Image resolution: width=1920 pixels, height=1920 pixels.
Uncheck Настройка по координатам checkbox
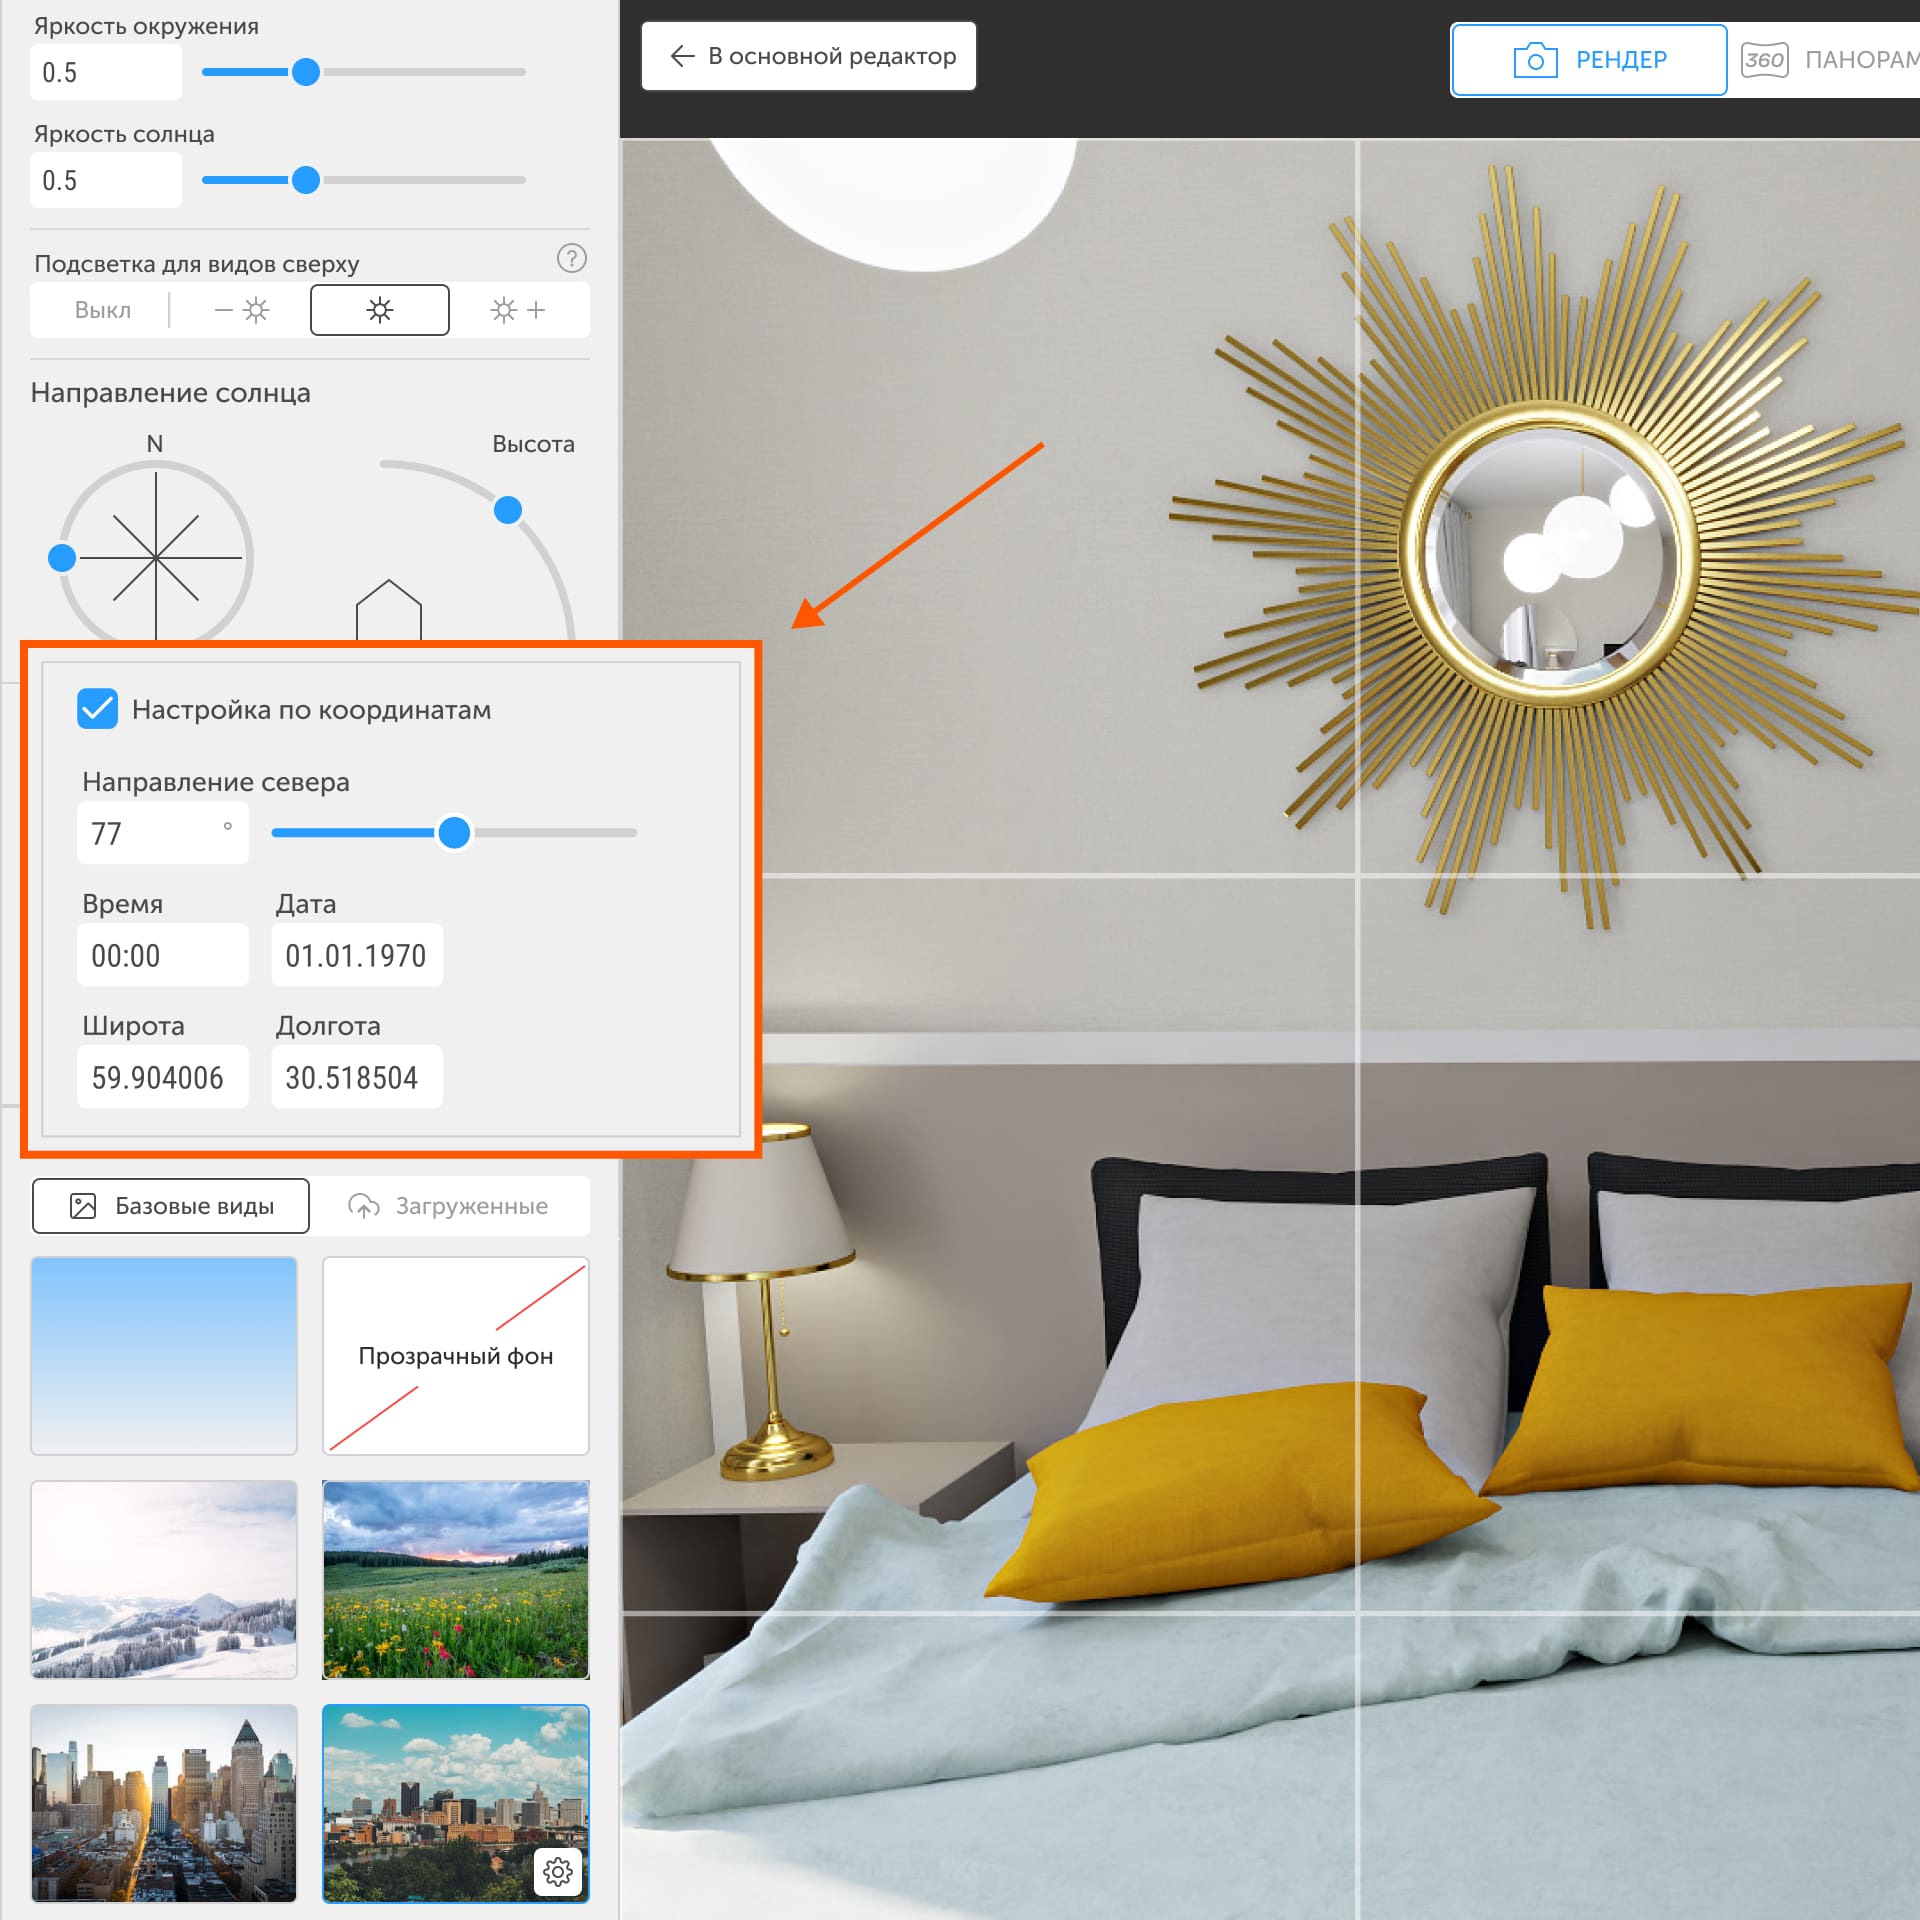coord(98,709)
